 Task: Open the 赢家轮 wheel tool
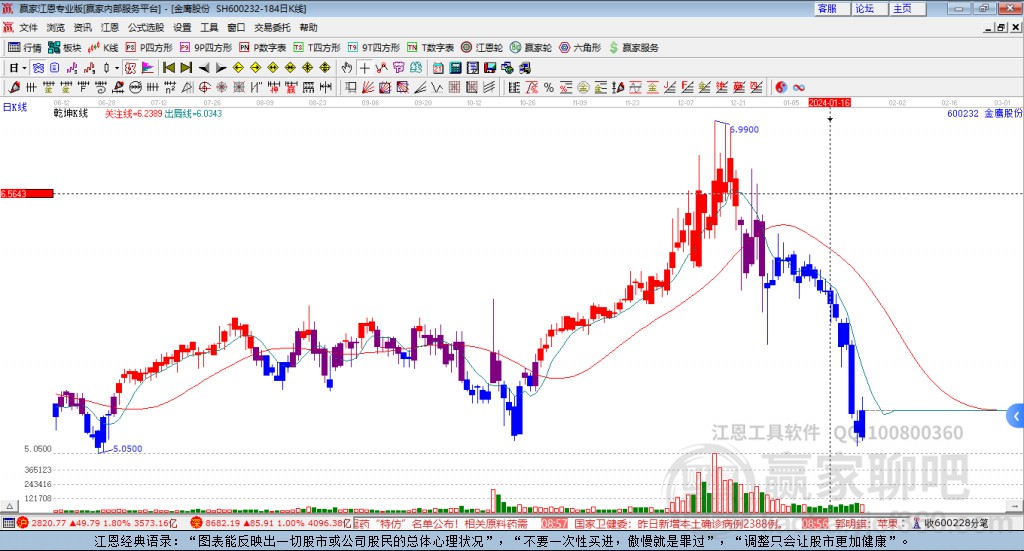531,48
